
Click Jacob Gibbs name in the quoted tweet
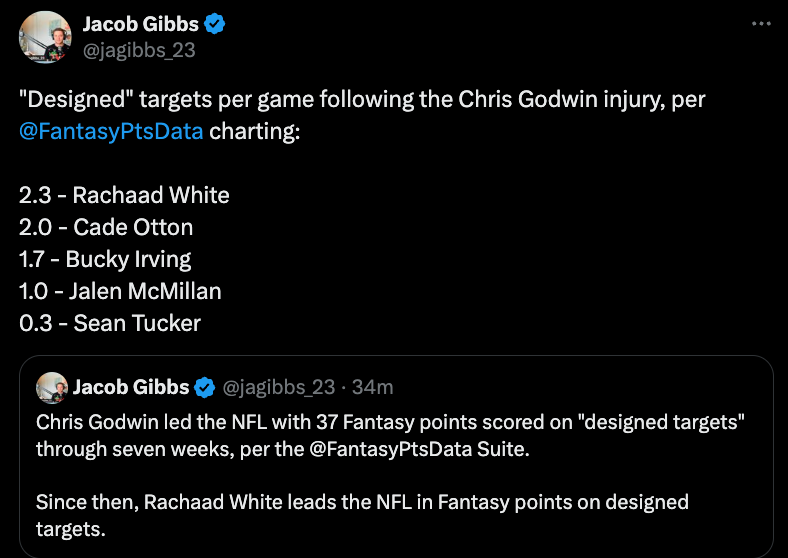point(131,387)
